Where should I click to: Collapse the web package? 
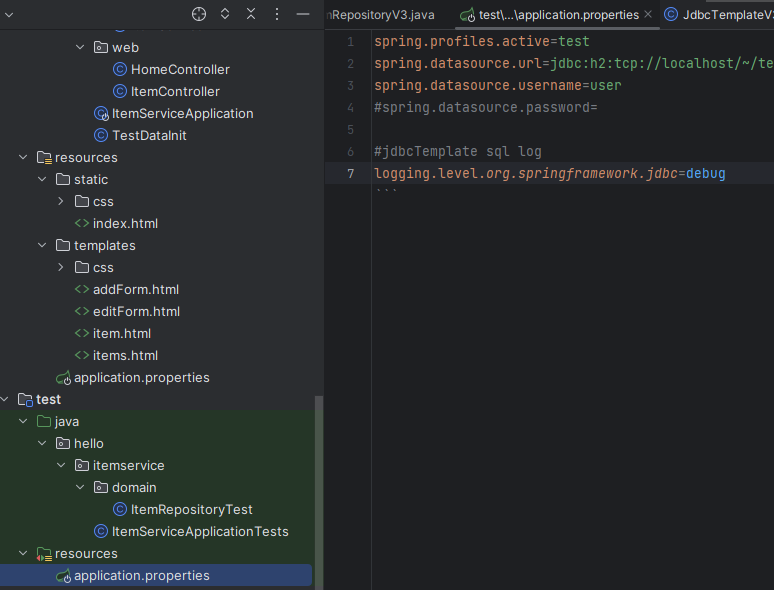(x=80, y=47)
